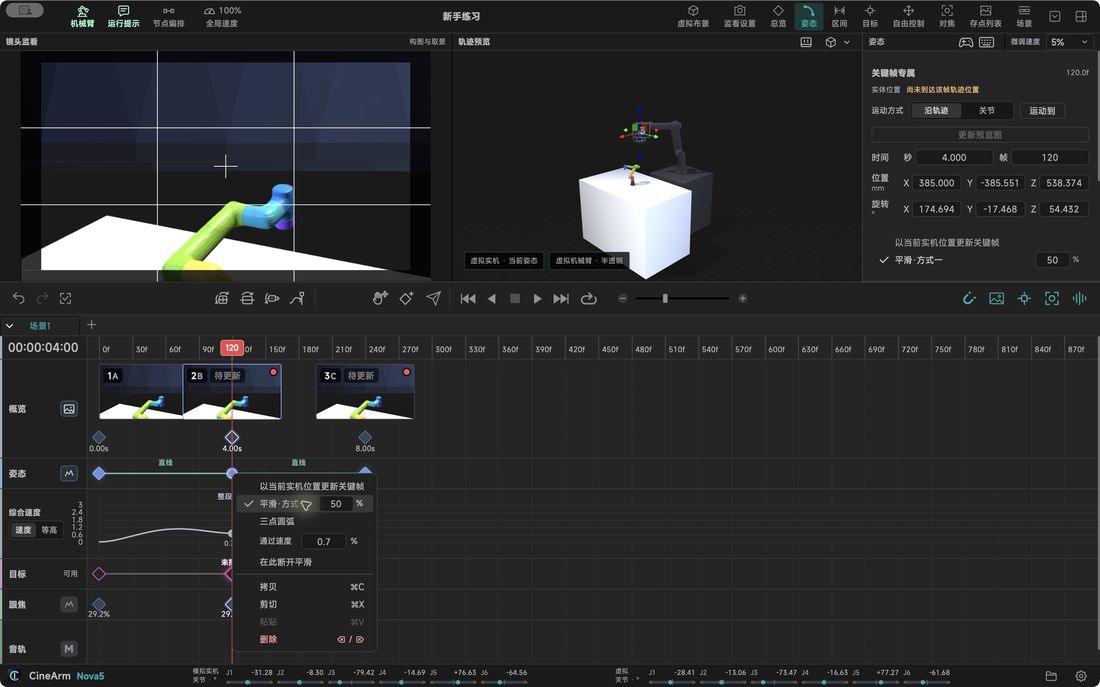Toggle 姿态 track curve button
Viewport: 1100px width, 687px height.
point(69,474)
